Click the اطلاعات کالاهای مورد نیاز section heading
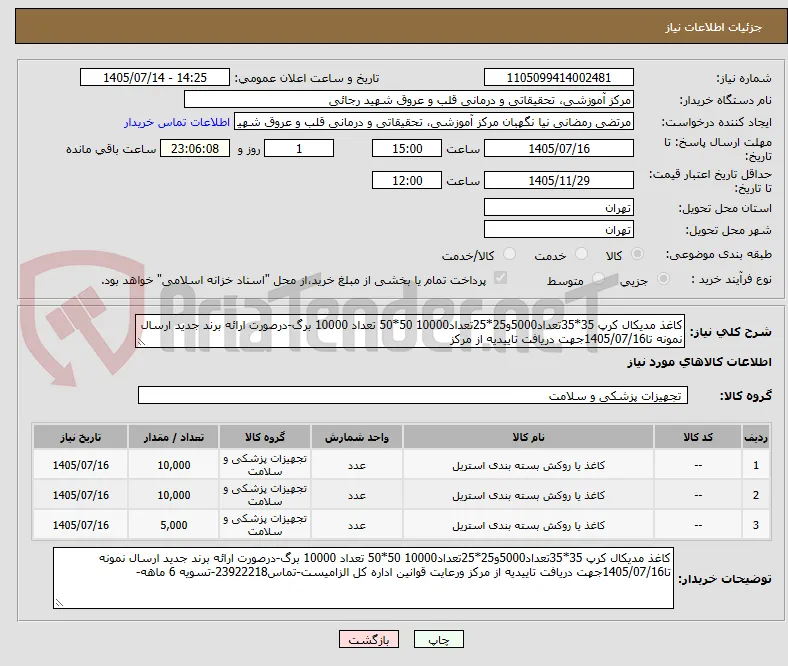The width and height of the screenshot is (788, 666). tap(699, 362)
